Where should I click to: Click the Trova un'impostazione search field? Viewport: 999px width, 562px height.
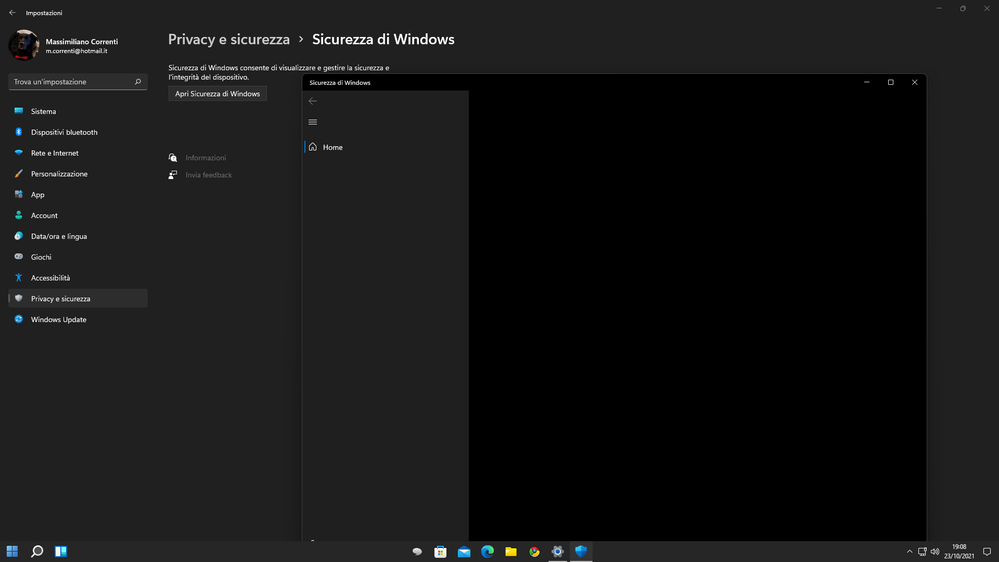coord(78,82)
